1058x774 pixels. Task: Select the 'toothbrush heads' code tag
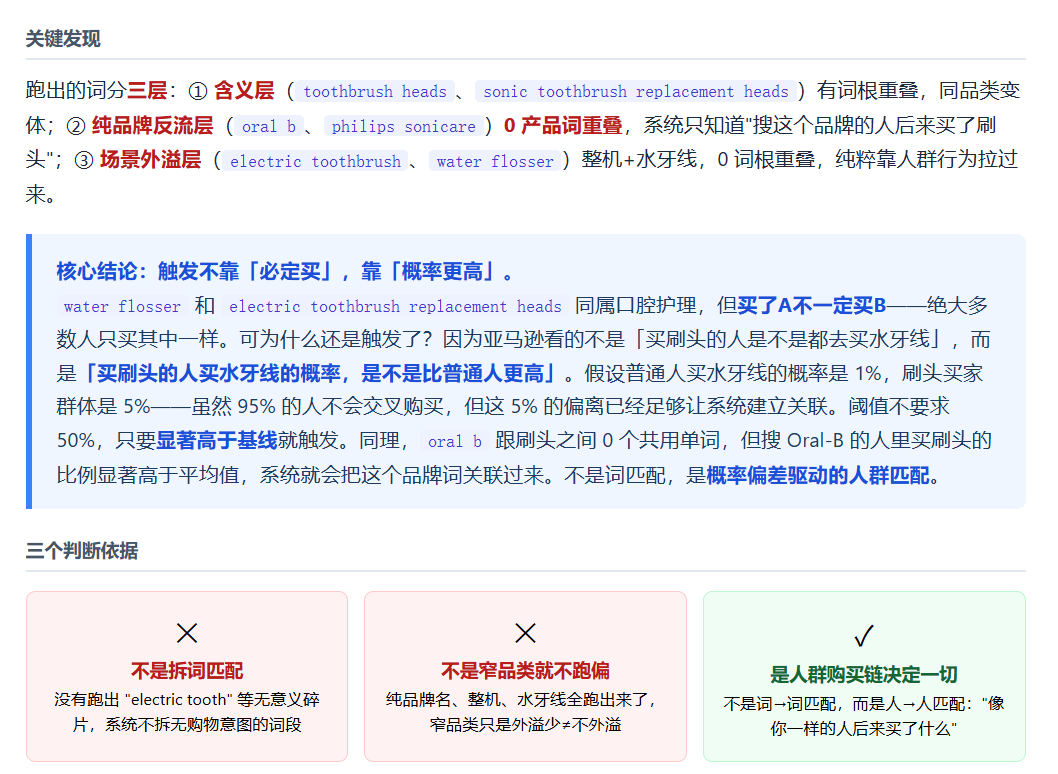pyautogui.click(x=374, y=91)
